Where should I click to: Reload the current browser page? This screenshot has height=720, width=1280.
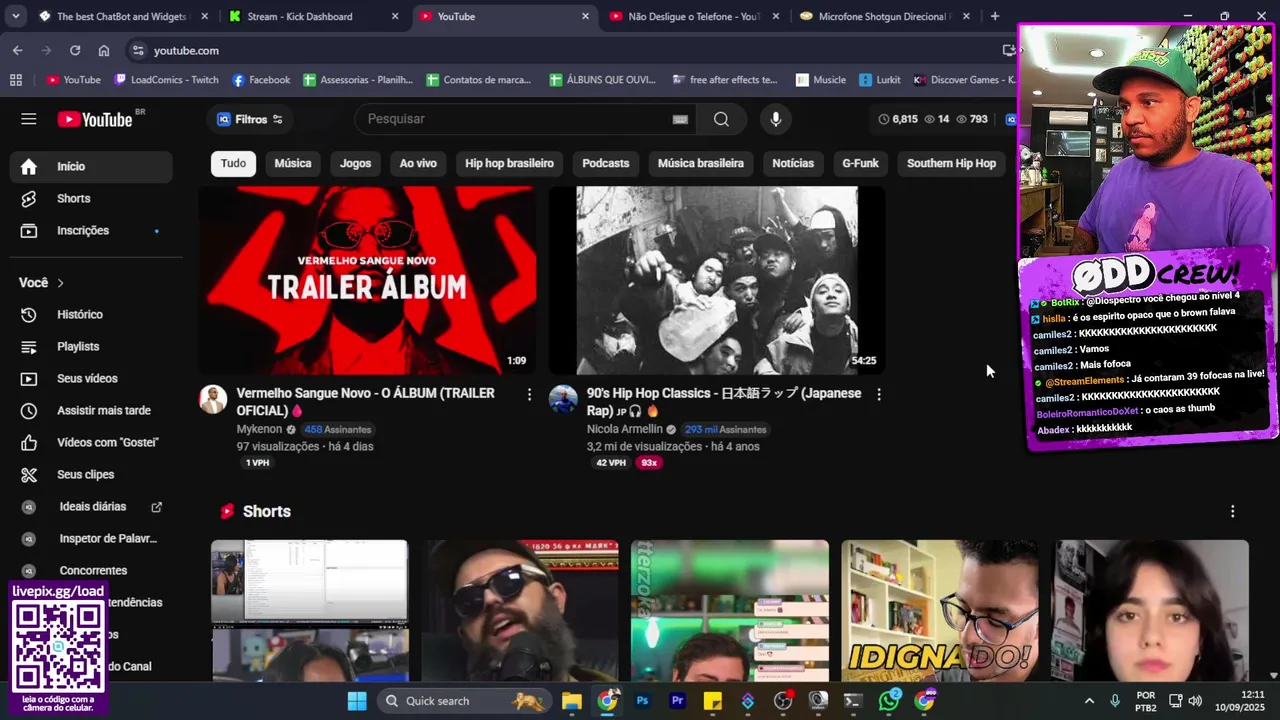pyautogui.click(x=75, y=50)
